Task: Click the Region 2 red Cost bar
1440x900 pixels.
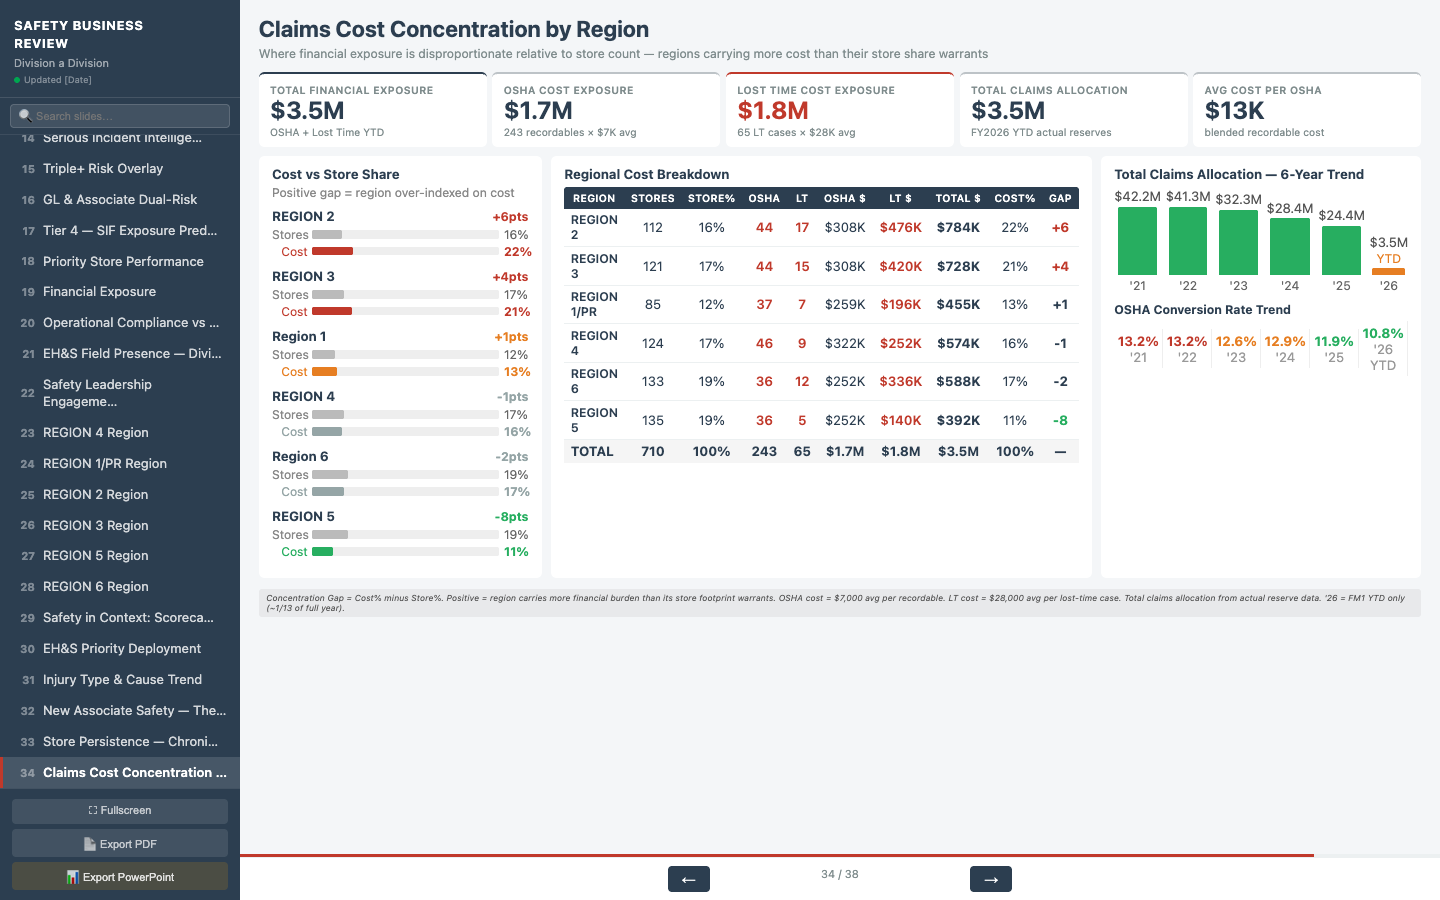Action: click(330, 251)
